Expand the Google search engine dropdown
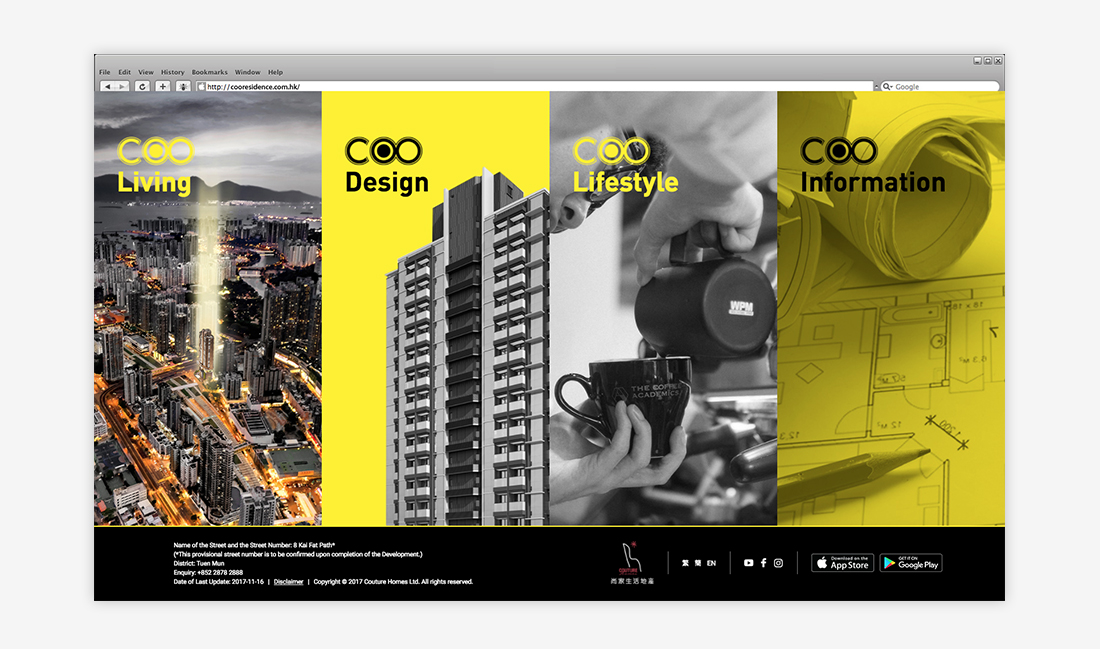 [887, 87]
